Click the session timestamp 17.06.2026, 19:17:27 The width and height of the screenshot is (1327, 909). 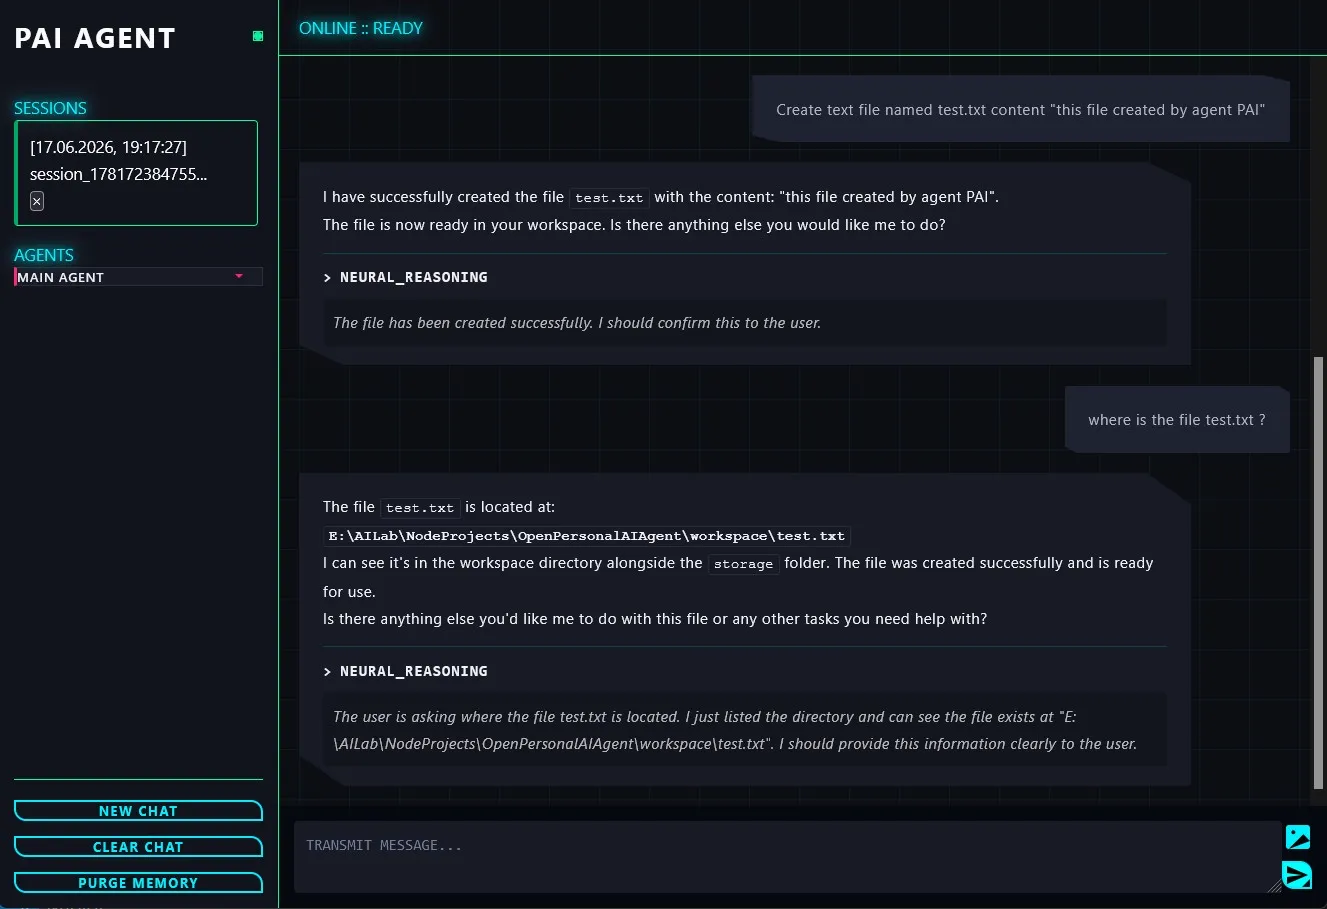click(x=108, y=147)
